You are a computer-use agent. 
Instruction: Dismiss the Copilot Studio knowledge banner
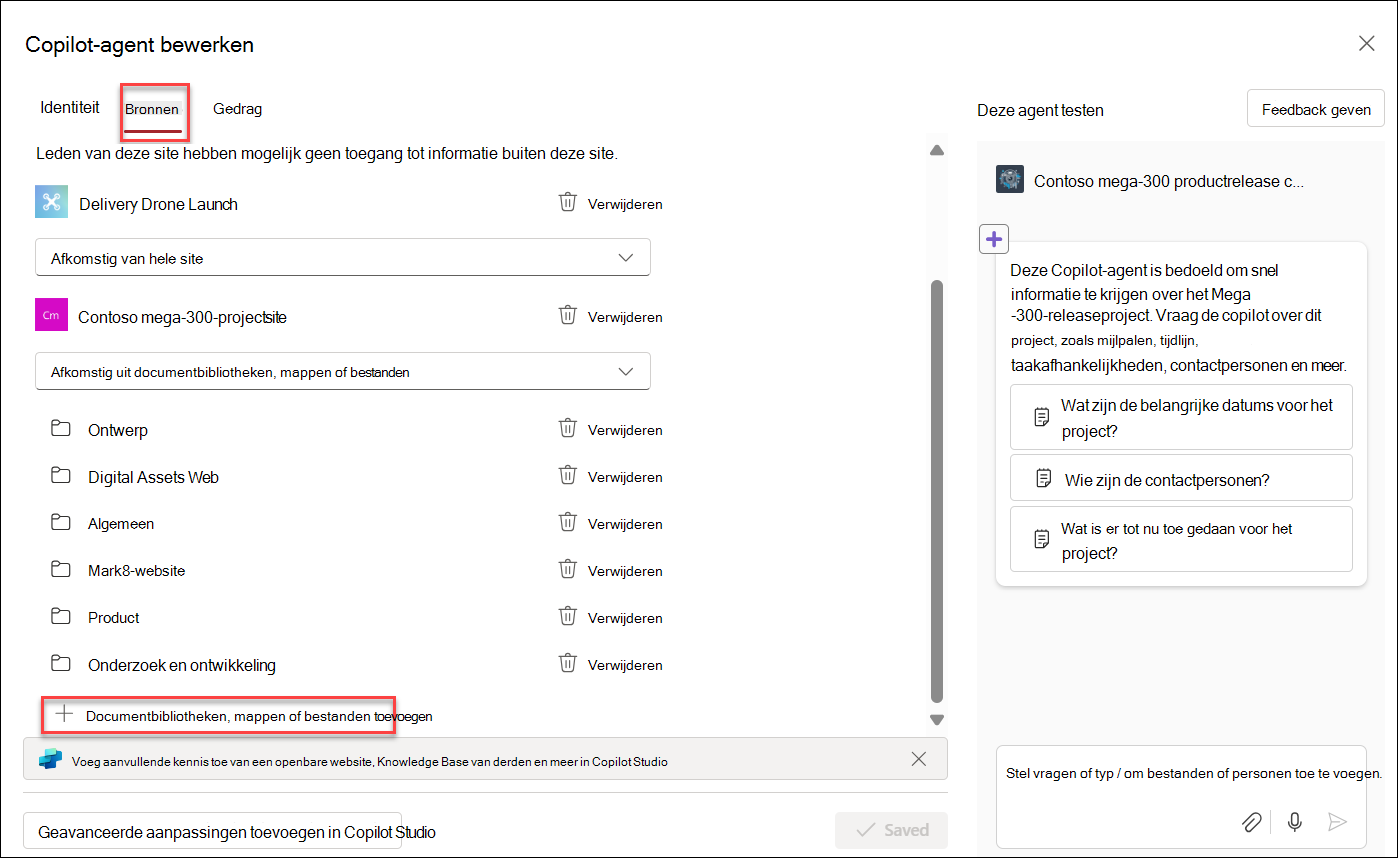919,759
